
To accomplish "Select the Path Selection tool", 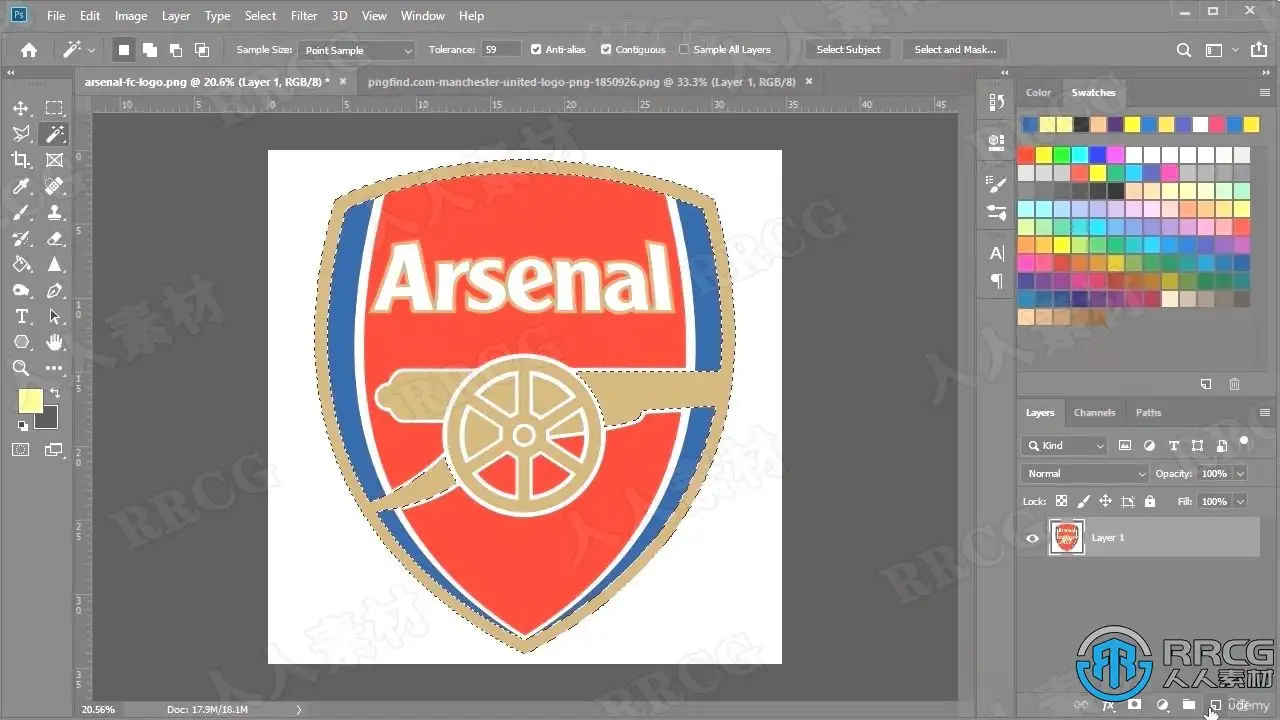I will click(54, 317).
